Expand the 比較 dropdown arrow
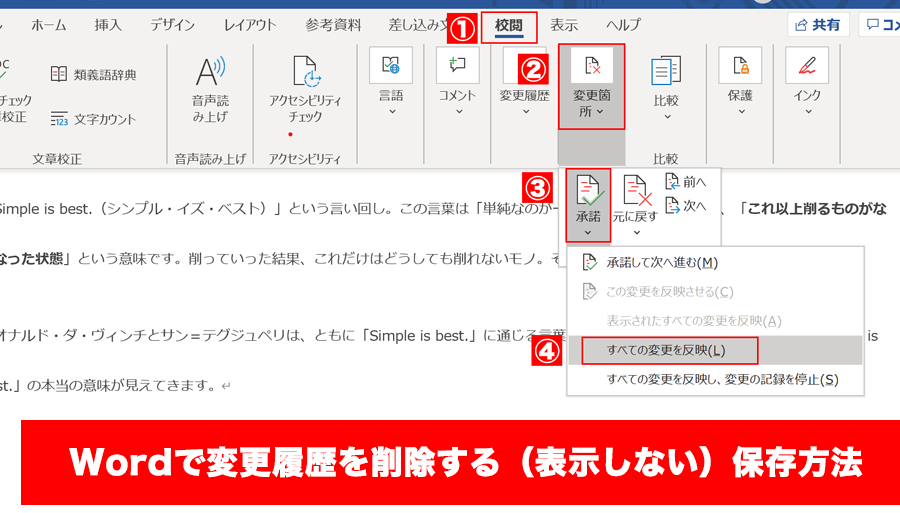This screenshot has height=513, width=900. [667, 117]
